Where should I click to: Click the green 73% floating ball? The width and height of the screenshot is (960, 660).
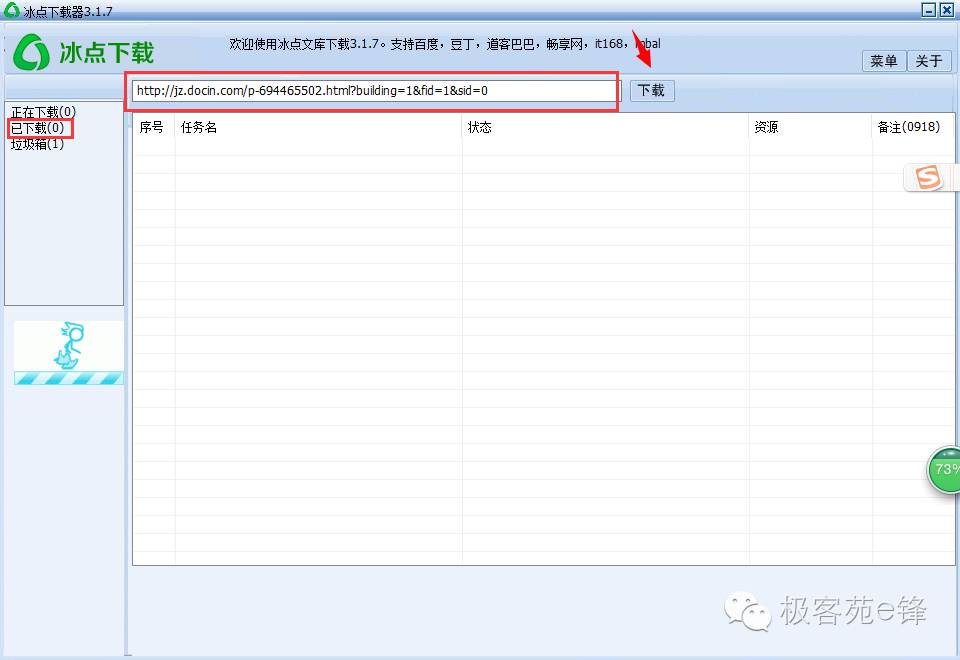coord(945,470)
